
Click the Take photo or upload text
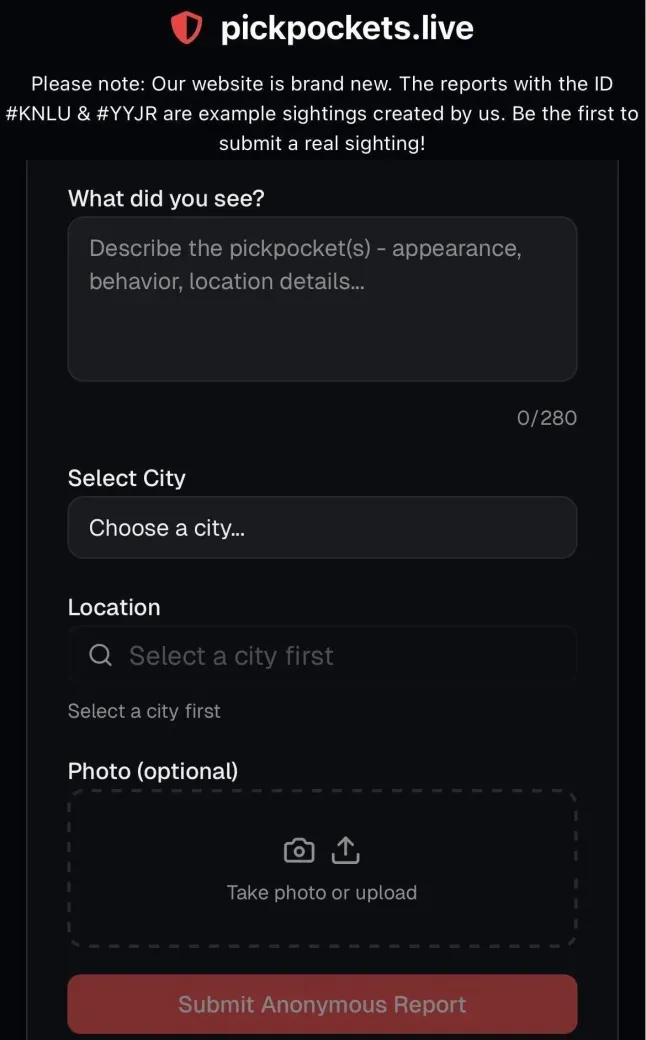click(x=322, y=892)
